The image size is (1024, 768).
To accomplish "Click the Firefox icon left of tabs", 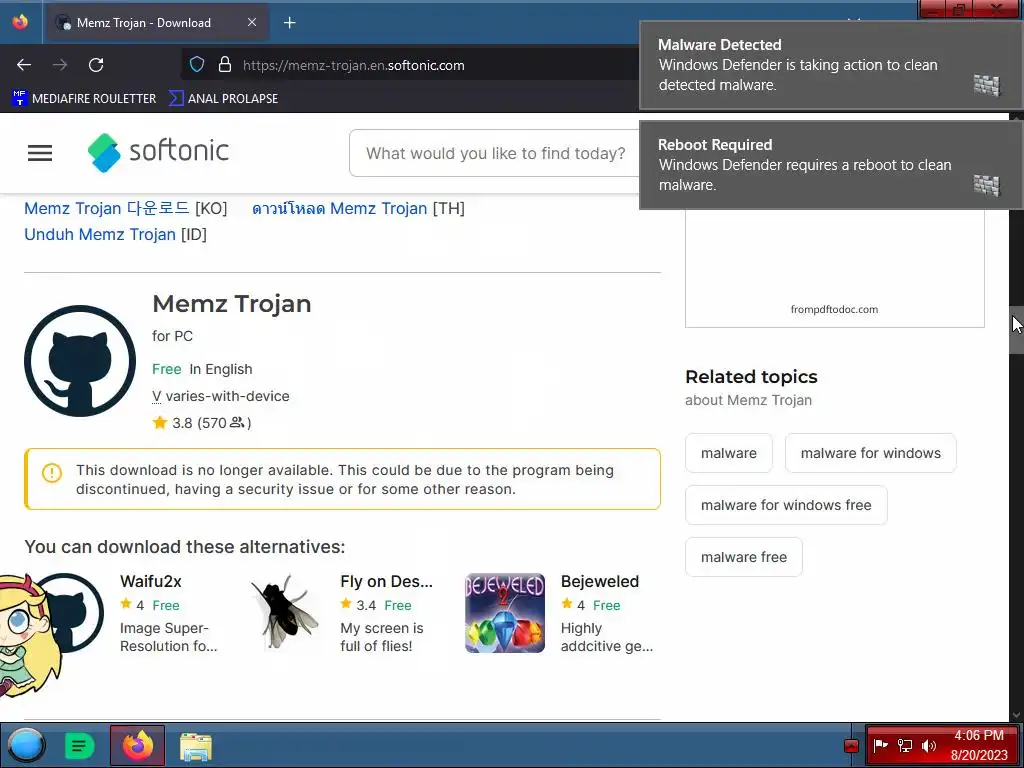I will 20,22.
